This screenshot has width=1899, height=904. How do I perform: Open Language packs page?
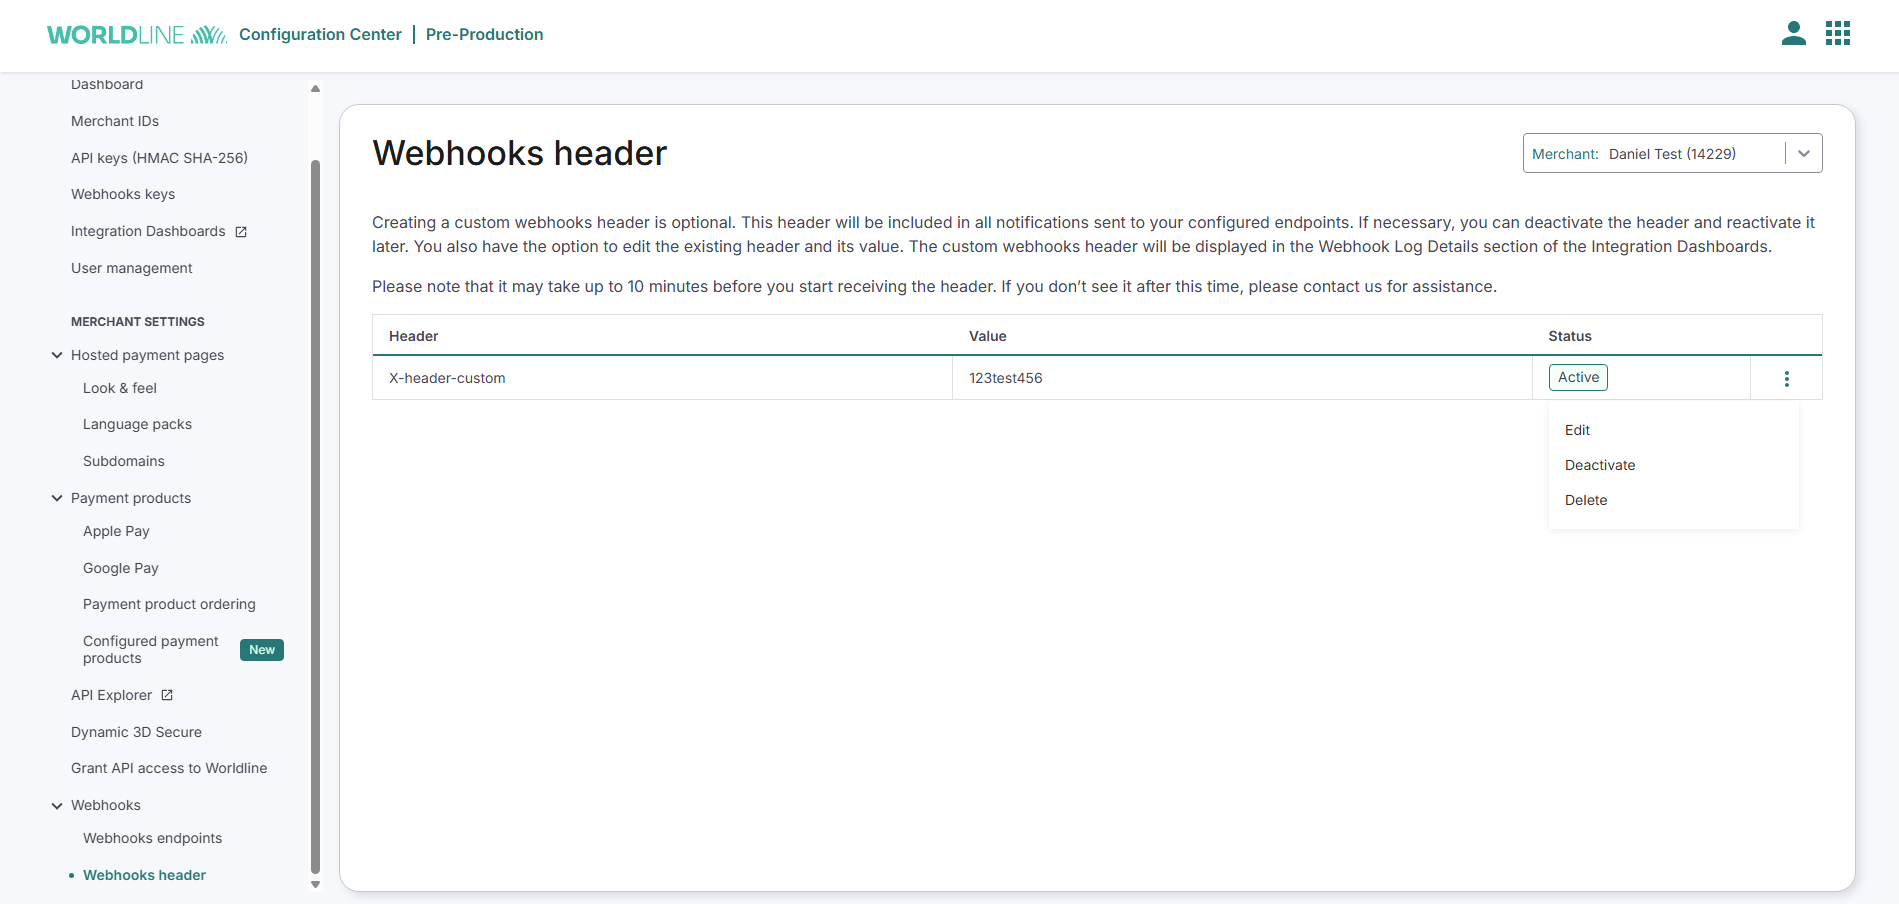[x=137, y=424]
